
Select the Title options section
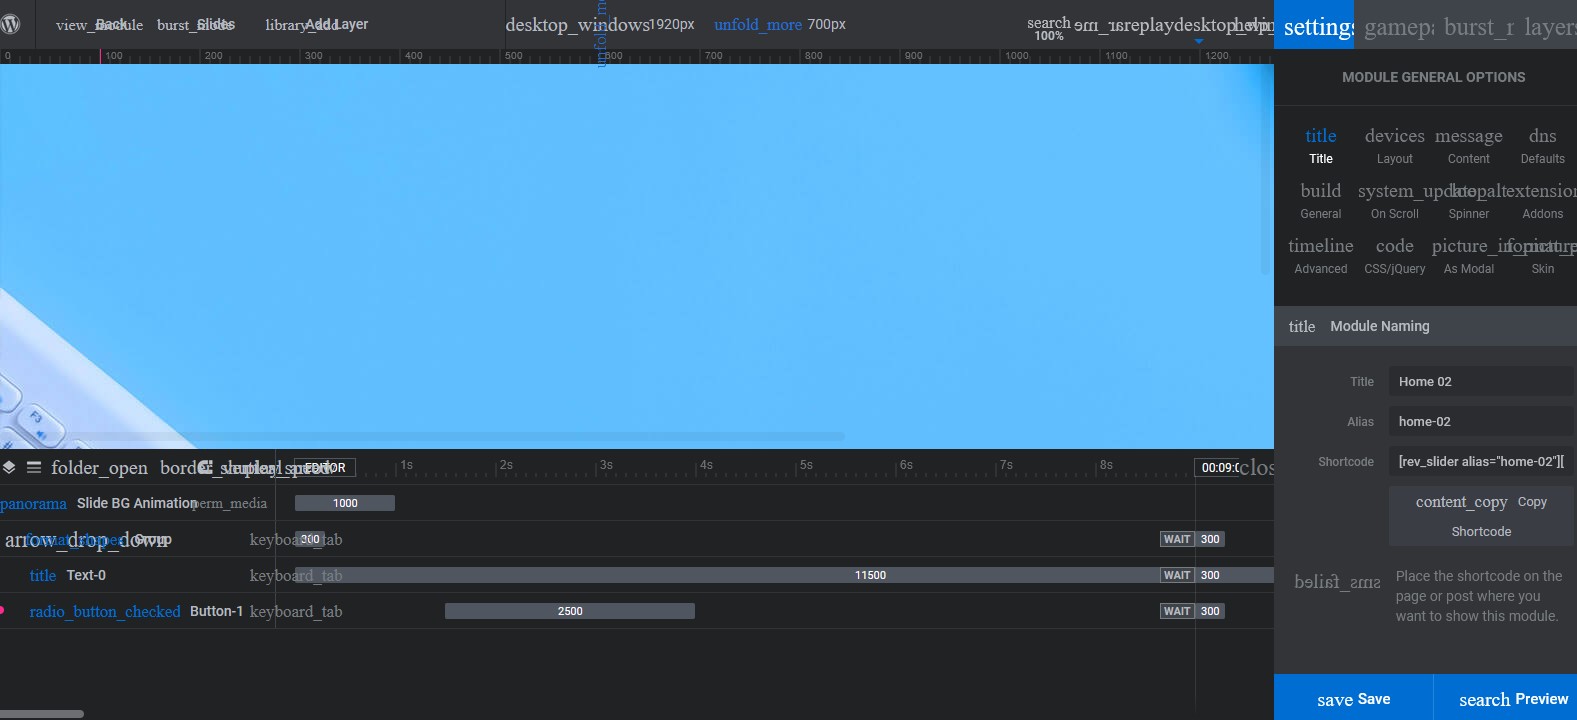[x=1320, y=146]
